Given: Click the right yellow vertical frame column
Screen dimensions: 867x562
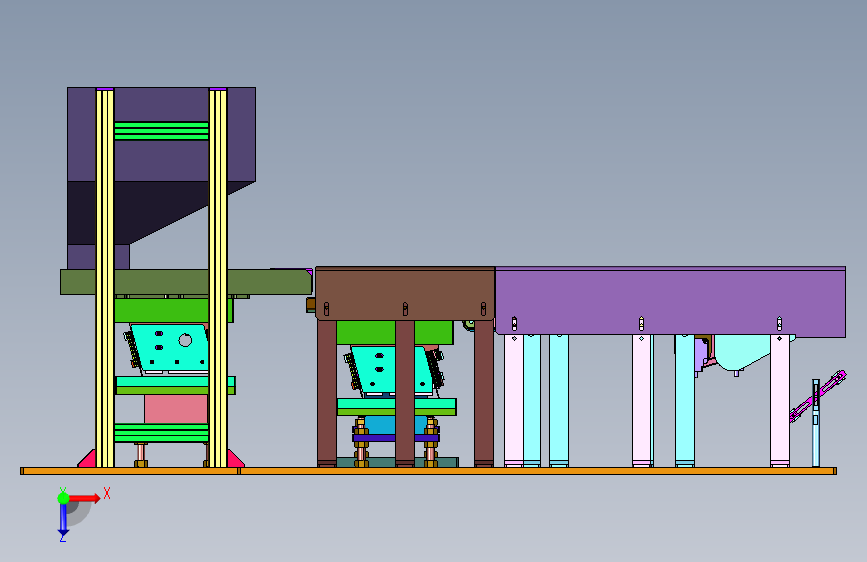Looking at the screenshot, I should pyautogui.click(x=218, y=278).
